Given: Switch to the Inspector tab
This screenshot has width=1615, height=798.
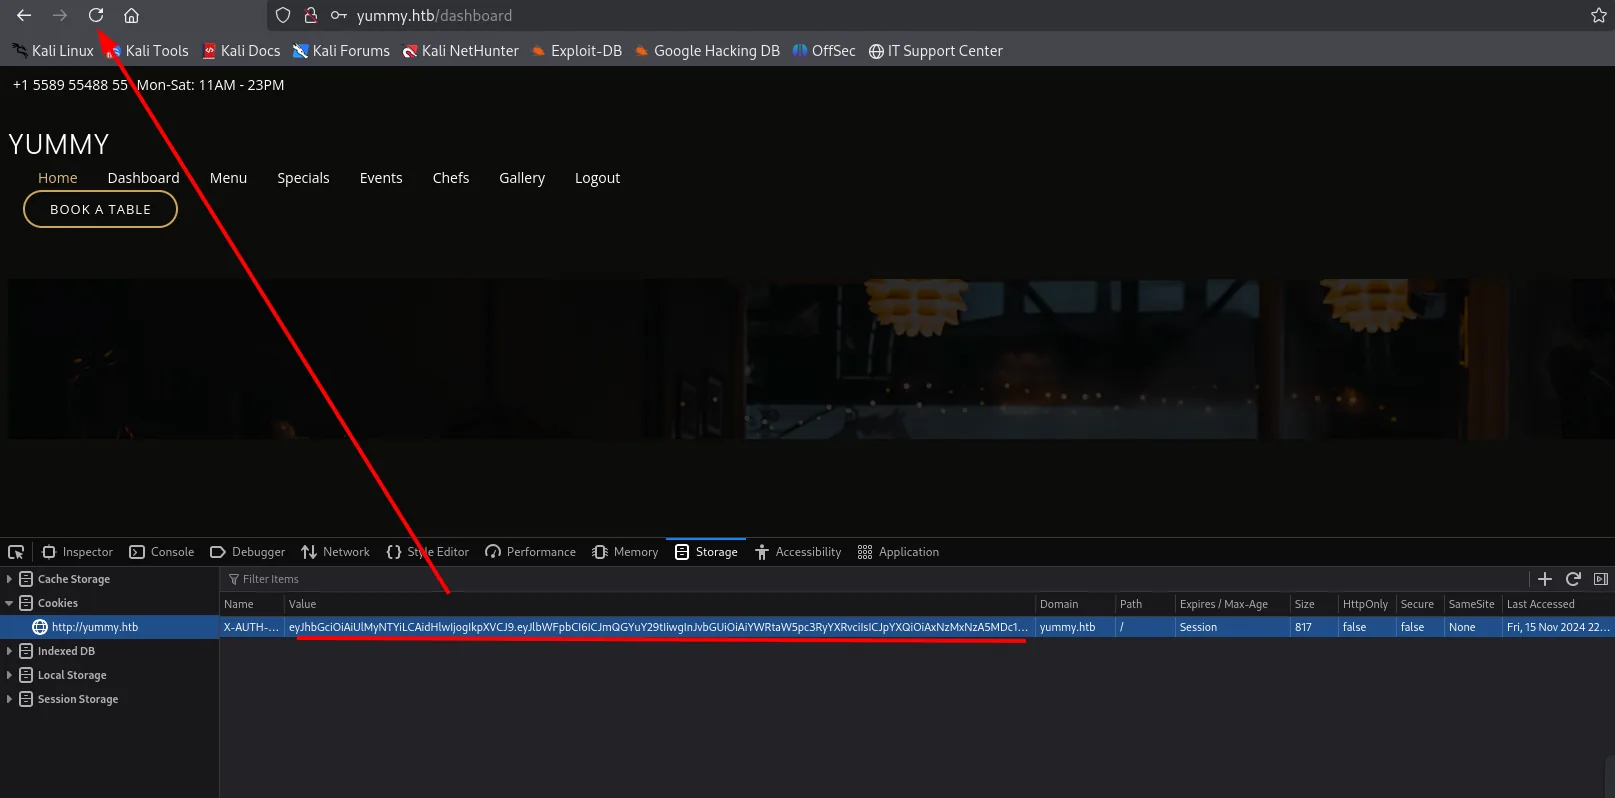Looking at the screenshot, I should pos(78,552).
